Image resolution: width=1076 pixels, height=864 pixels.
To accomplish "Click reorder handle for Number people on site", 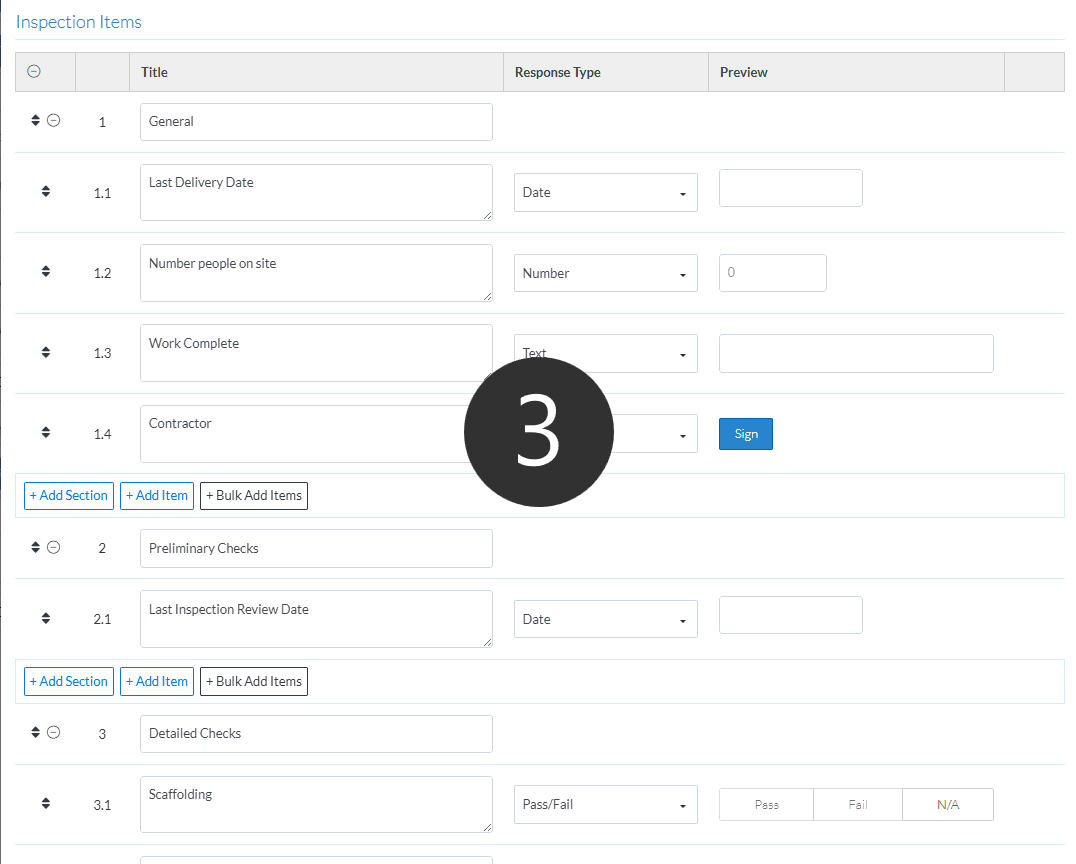I will pos(45,272).
